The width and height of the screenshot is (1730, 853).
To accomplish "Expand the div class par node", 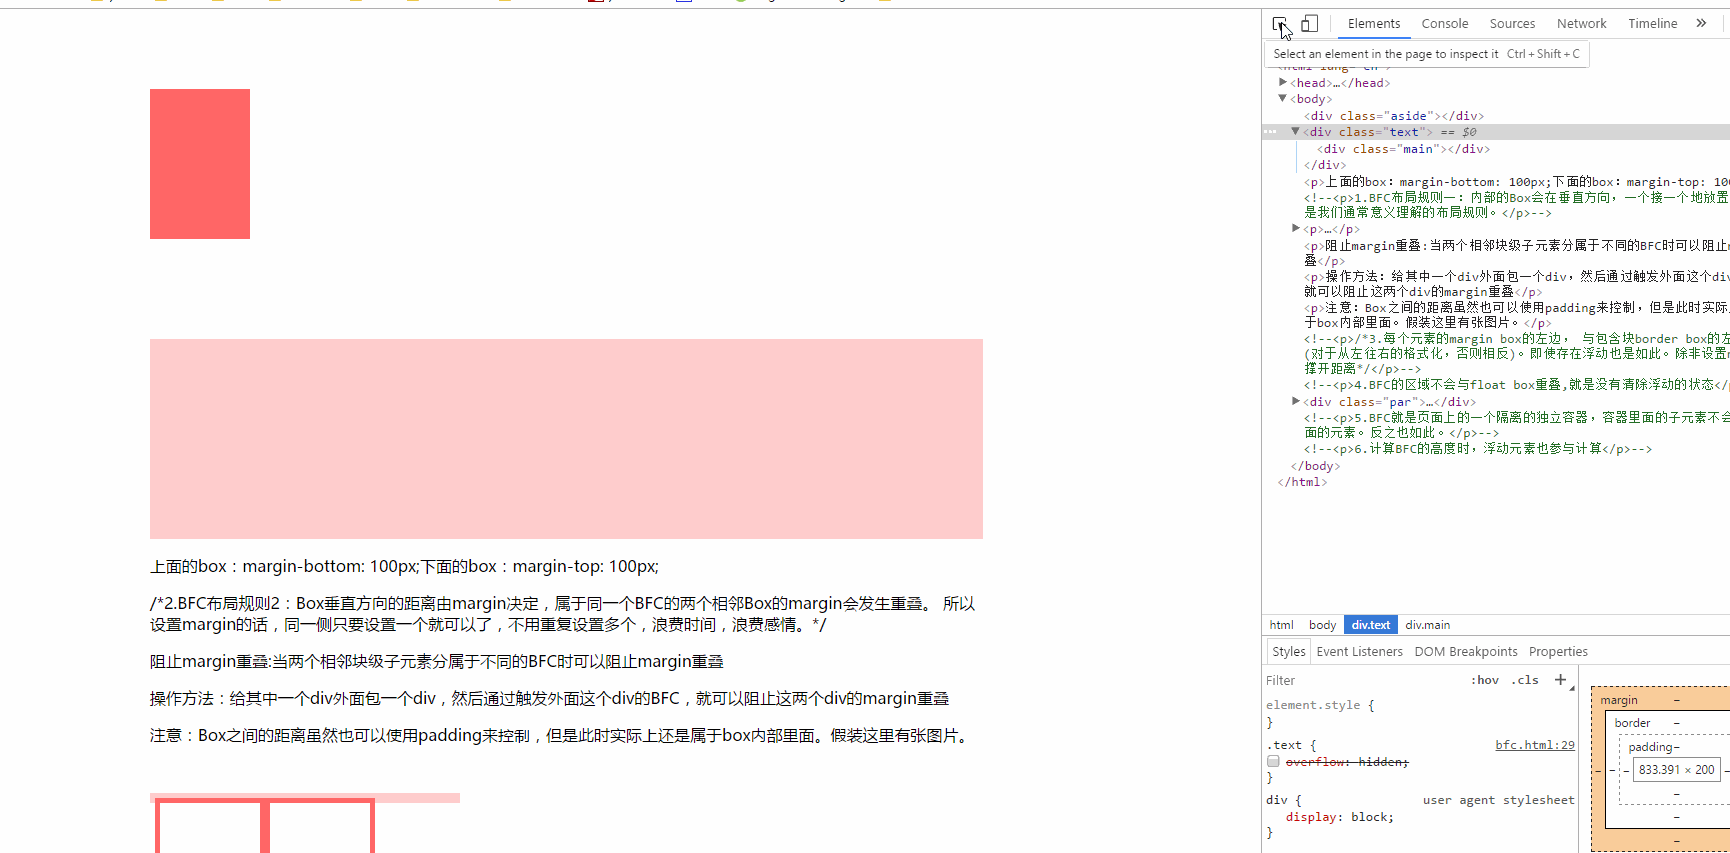I will coord(1295,401).
